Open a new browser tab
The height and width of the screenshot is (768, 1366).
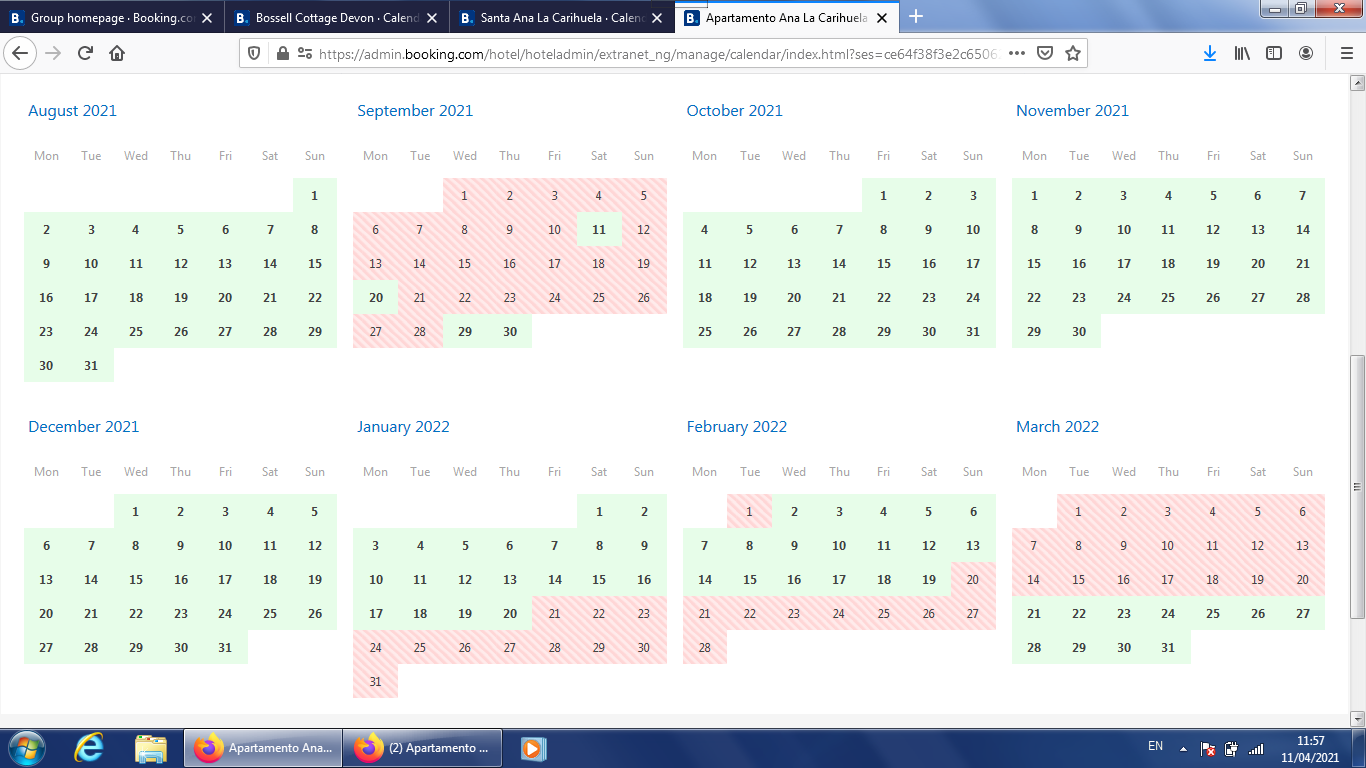click(916, 17)
